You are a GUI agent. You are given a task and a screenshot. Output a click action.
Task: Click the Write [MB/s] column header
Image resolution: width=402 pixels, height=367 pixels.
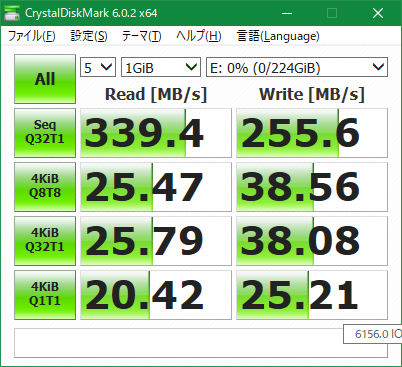[312, 94]
